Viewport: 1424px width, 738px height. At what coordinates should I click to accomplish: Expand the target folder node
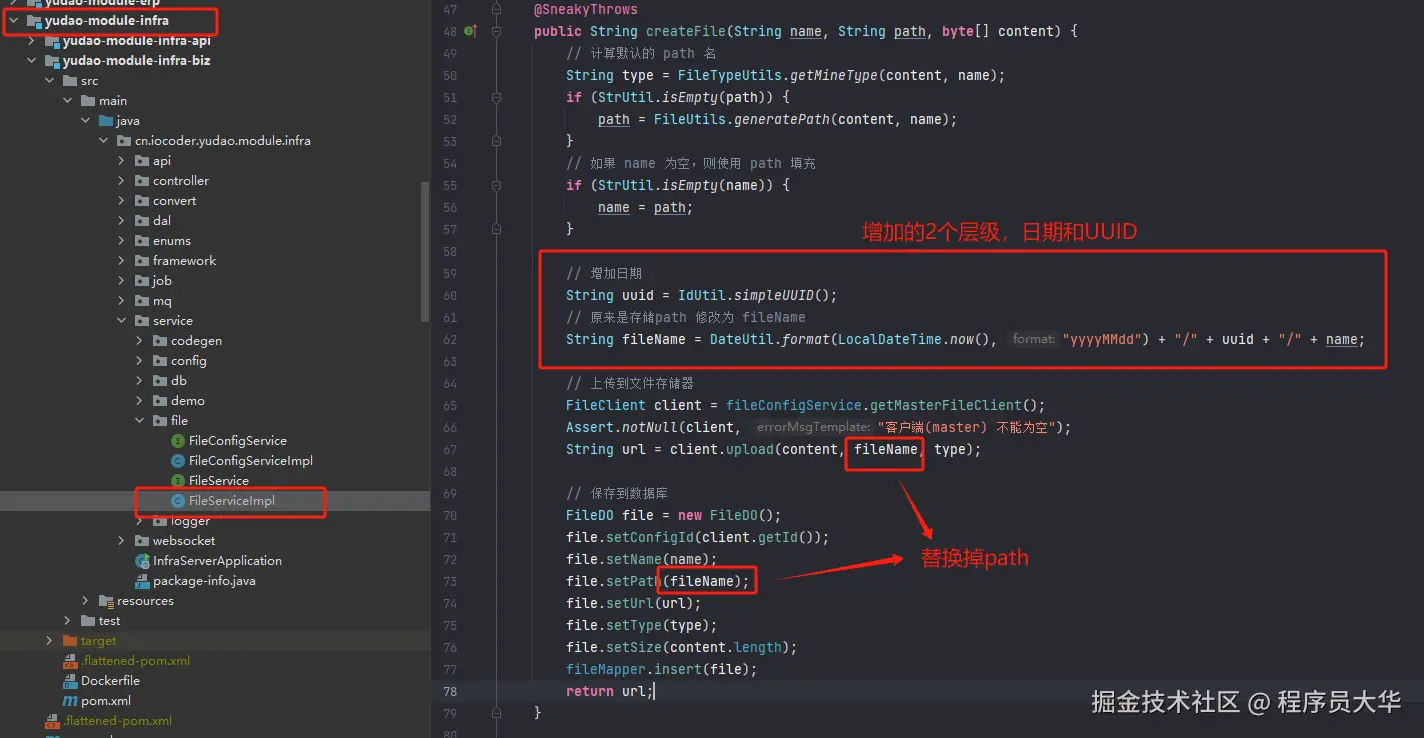point(49,641)
